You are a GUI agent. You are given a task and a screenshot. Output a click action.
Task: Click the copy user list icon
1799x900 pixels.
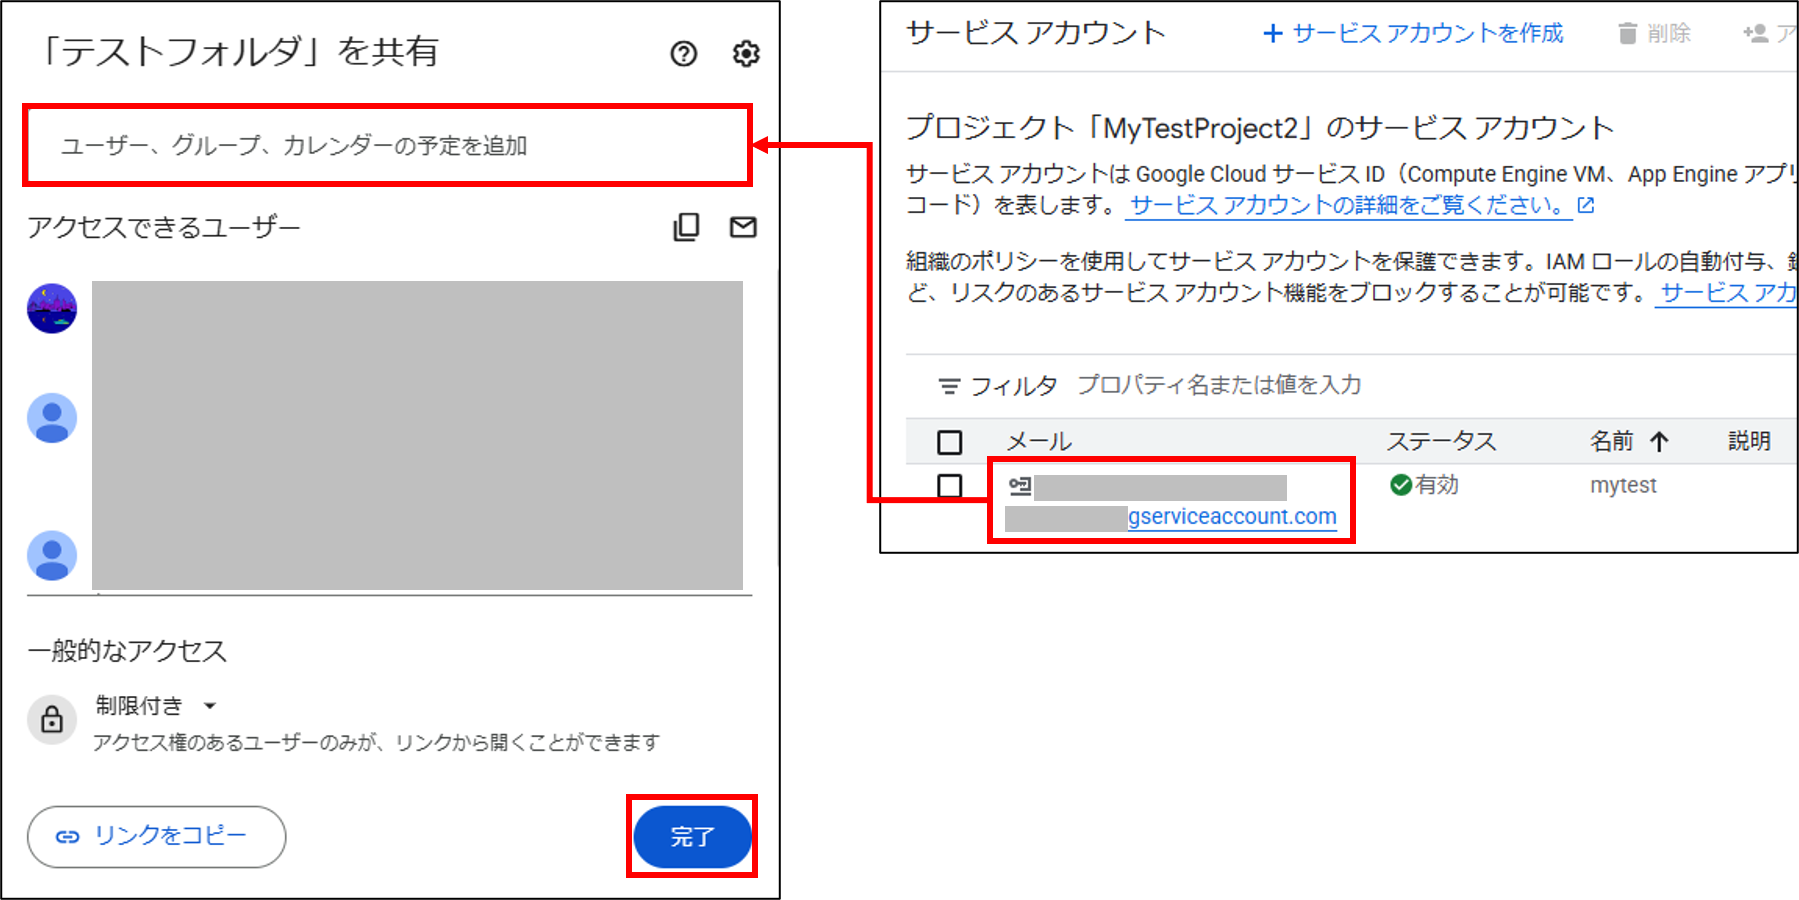(686, 227)
